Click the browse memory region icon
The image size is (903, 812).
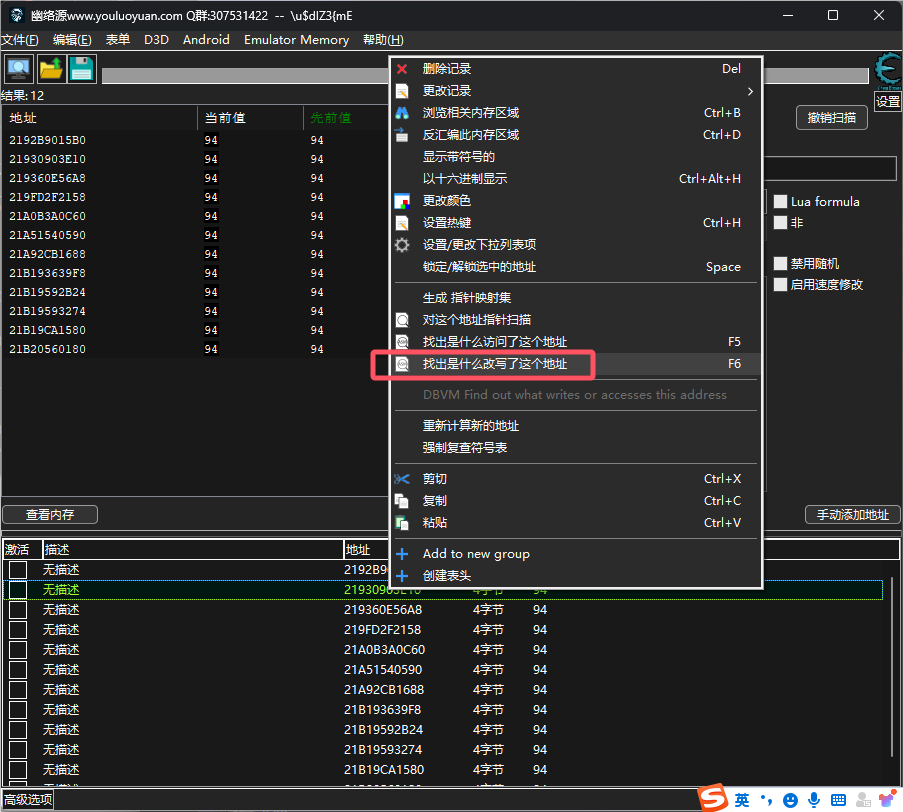402,113
